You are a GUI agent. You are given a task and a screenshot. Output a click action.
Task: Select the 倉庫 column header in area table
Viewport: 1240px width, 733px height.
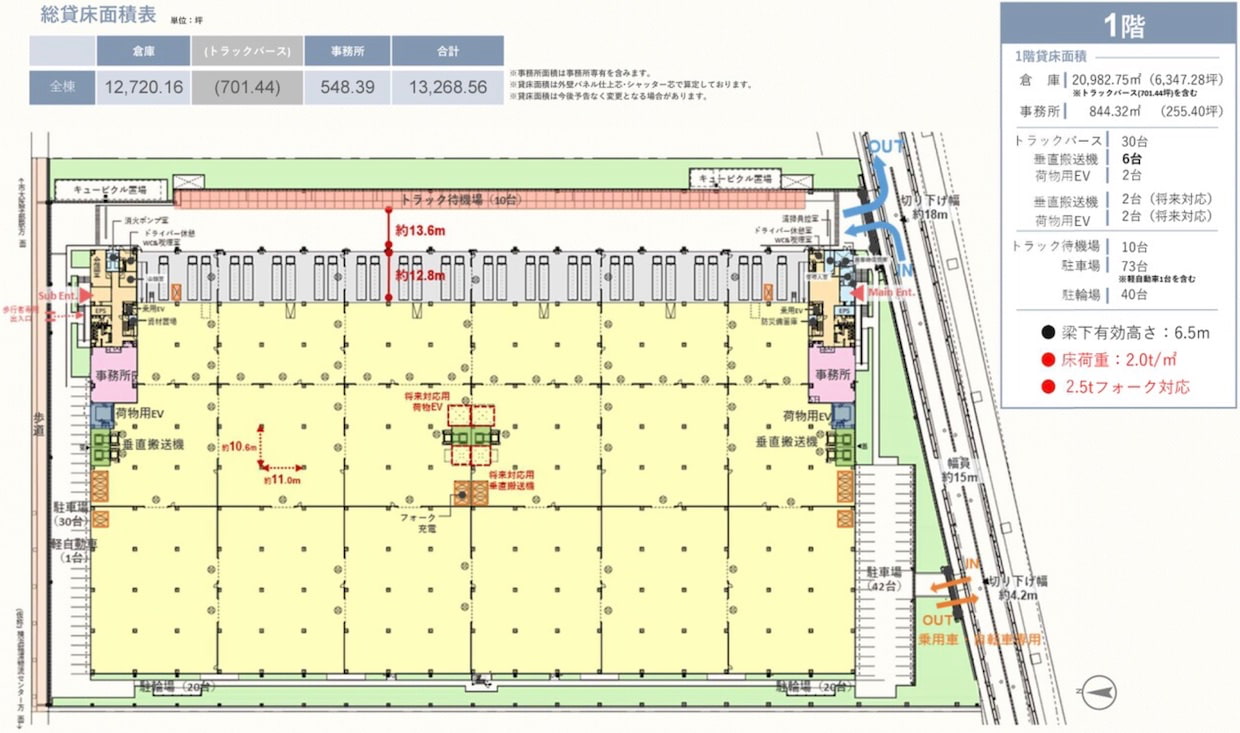pos(143,51)
